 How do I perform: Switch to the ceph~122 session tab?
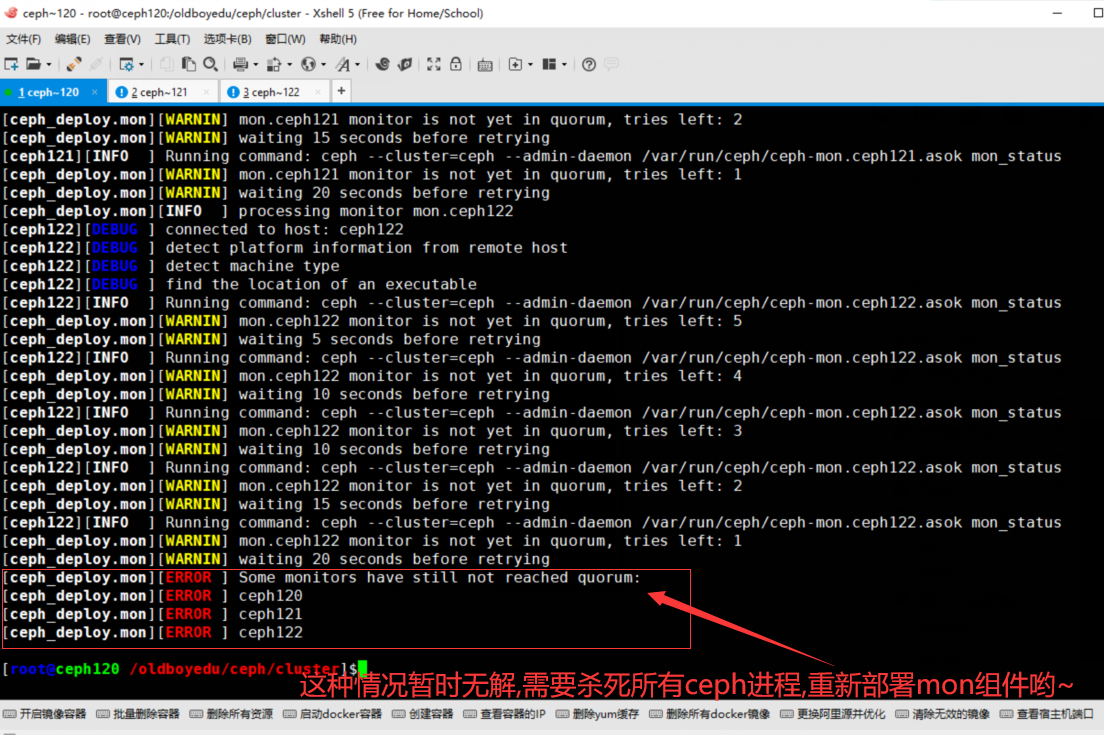pos(275,92)
